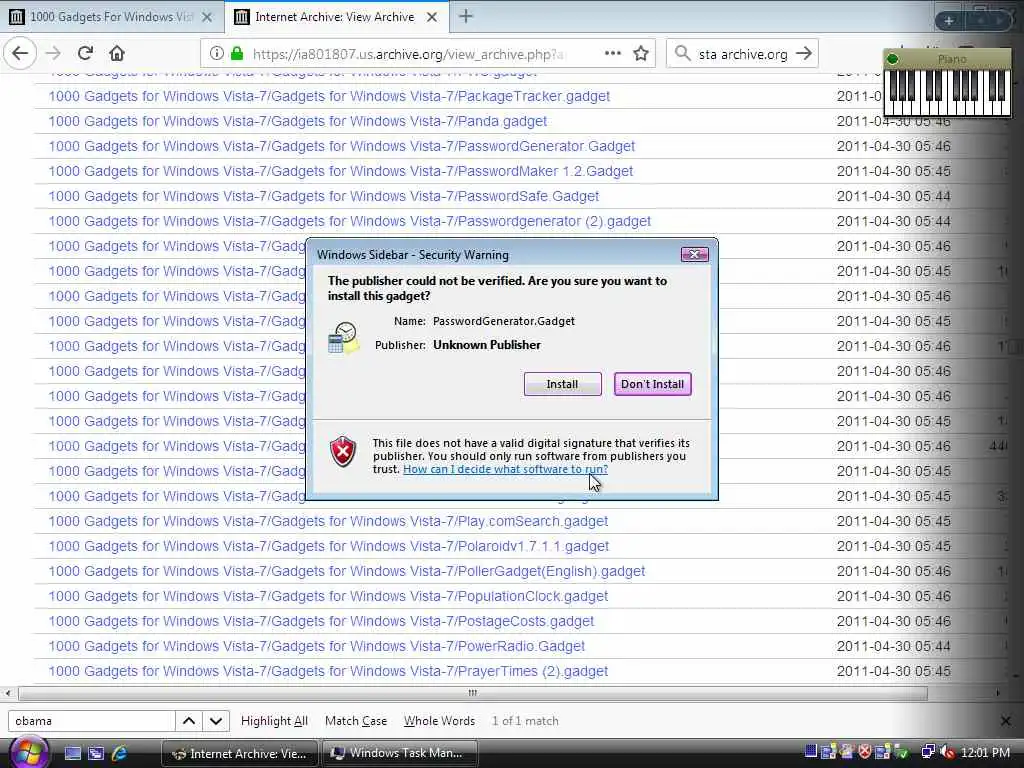Screen dimensions: 1024x768
Task: Switch to Internet Archive taskbar window
Action: 239,754
